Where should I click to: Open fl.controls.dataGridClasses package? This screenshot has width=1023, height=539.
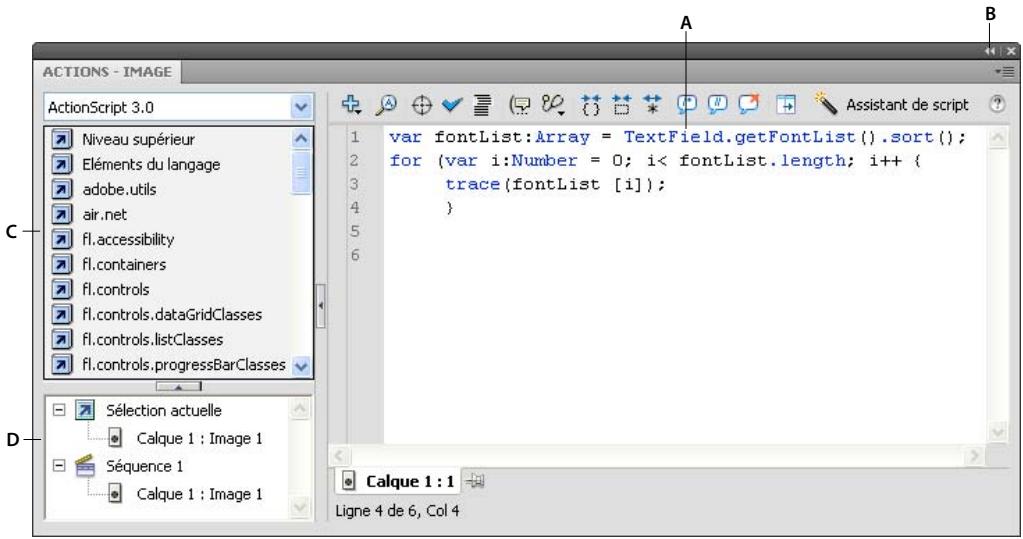click(171, 315)
